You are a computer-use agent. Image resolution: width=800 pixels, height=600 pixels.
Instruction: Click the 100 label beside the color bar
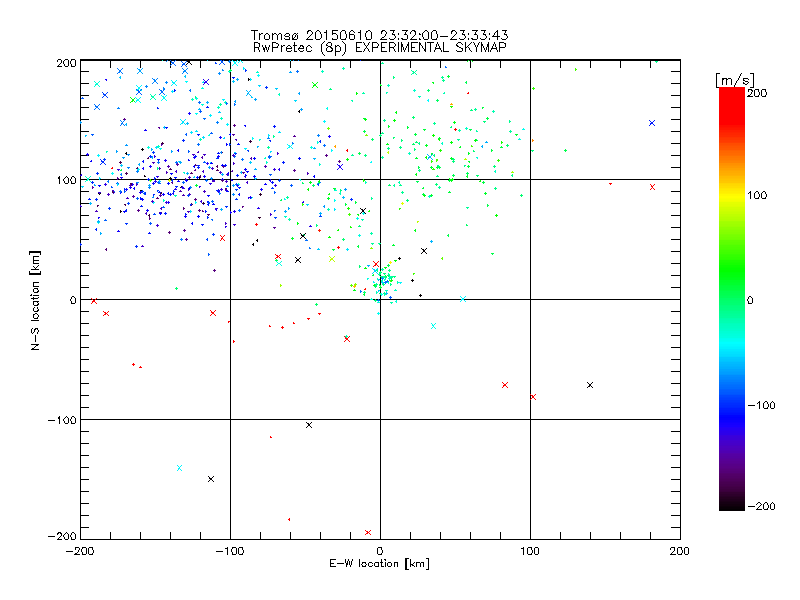click(757, 195)
